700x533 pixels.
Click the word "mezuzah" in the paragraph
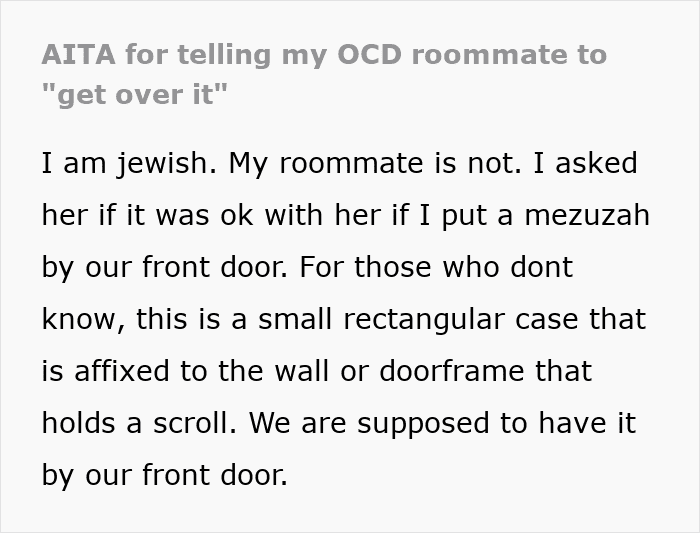tap(587, 215)
